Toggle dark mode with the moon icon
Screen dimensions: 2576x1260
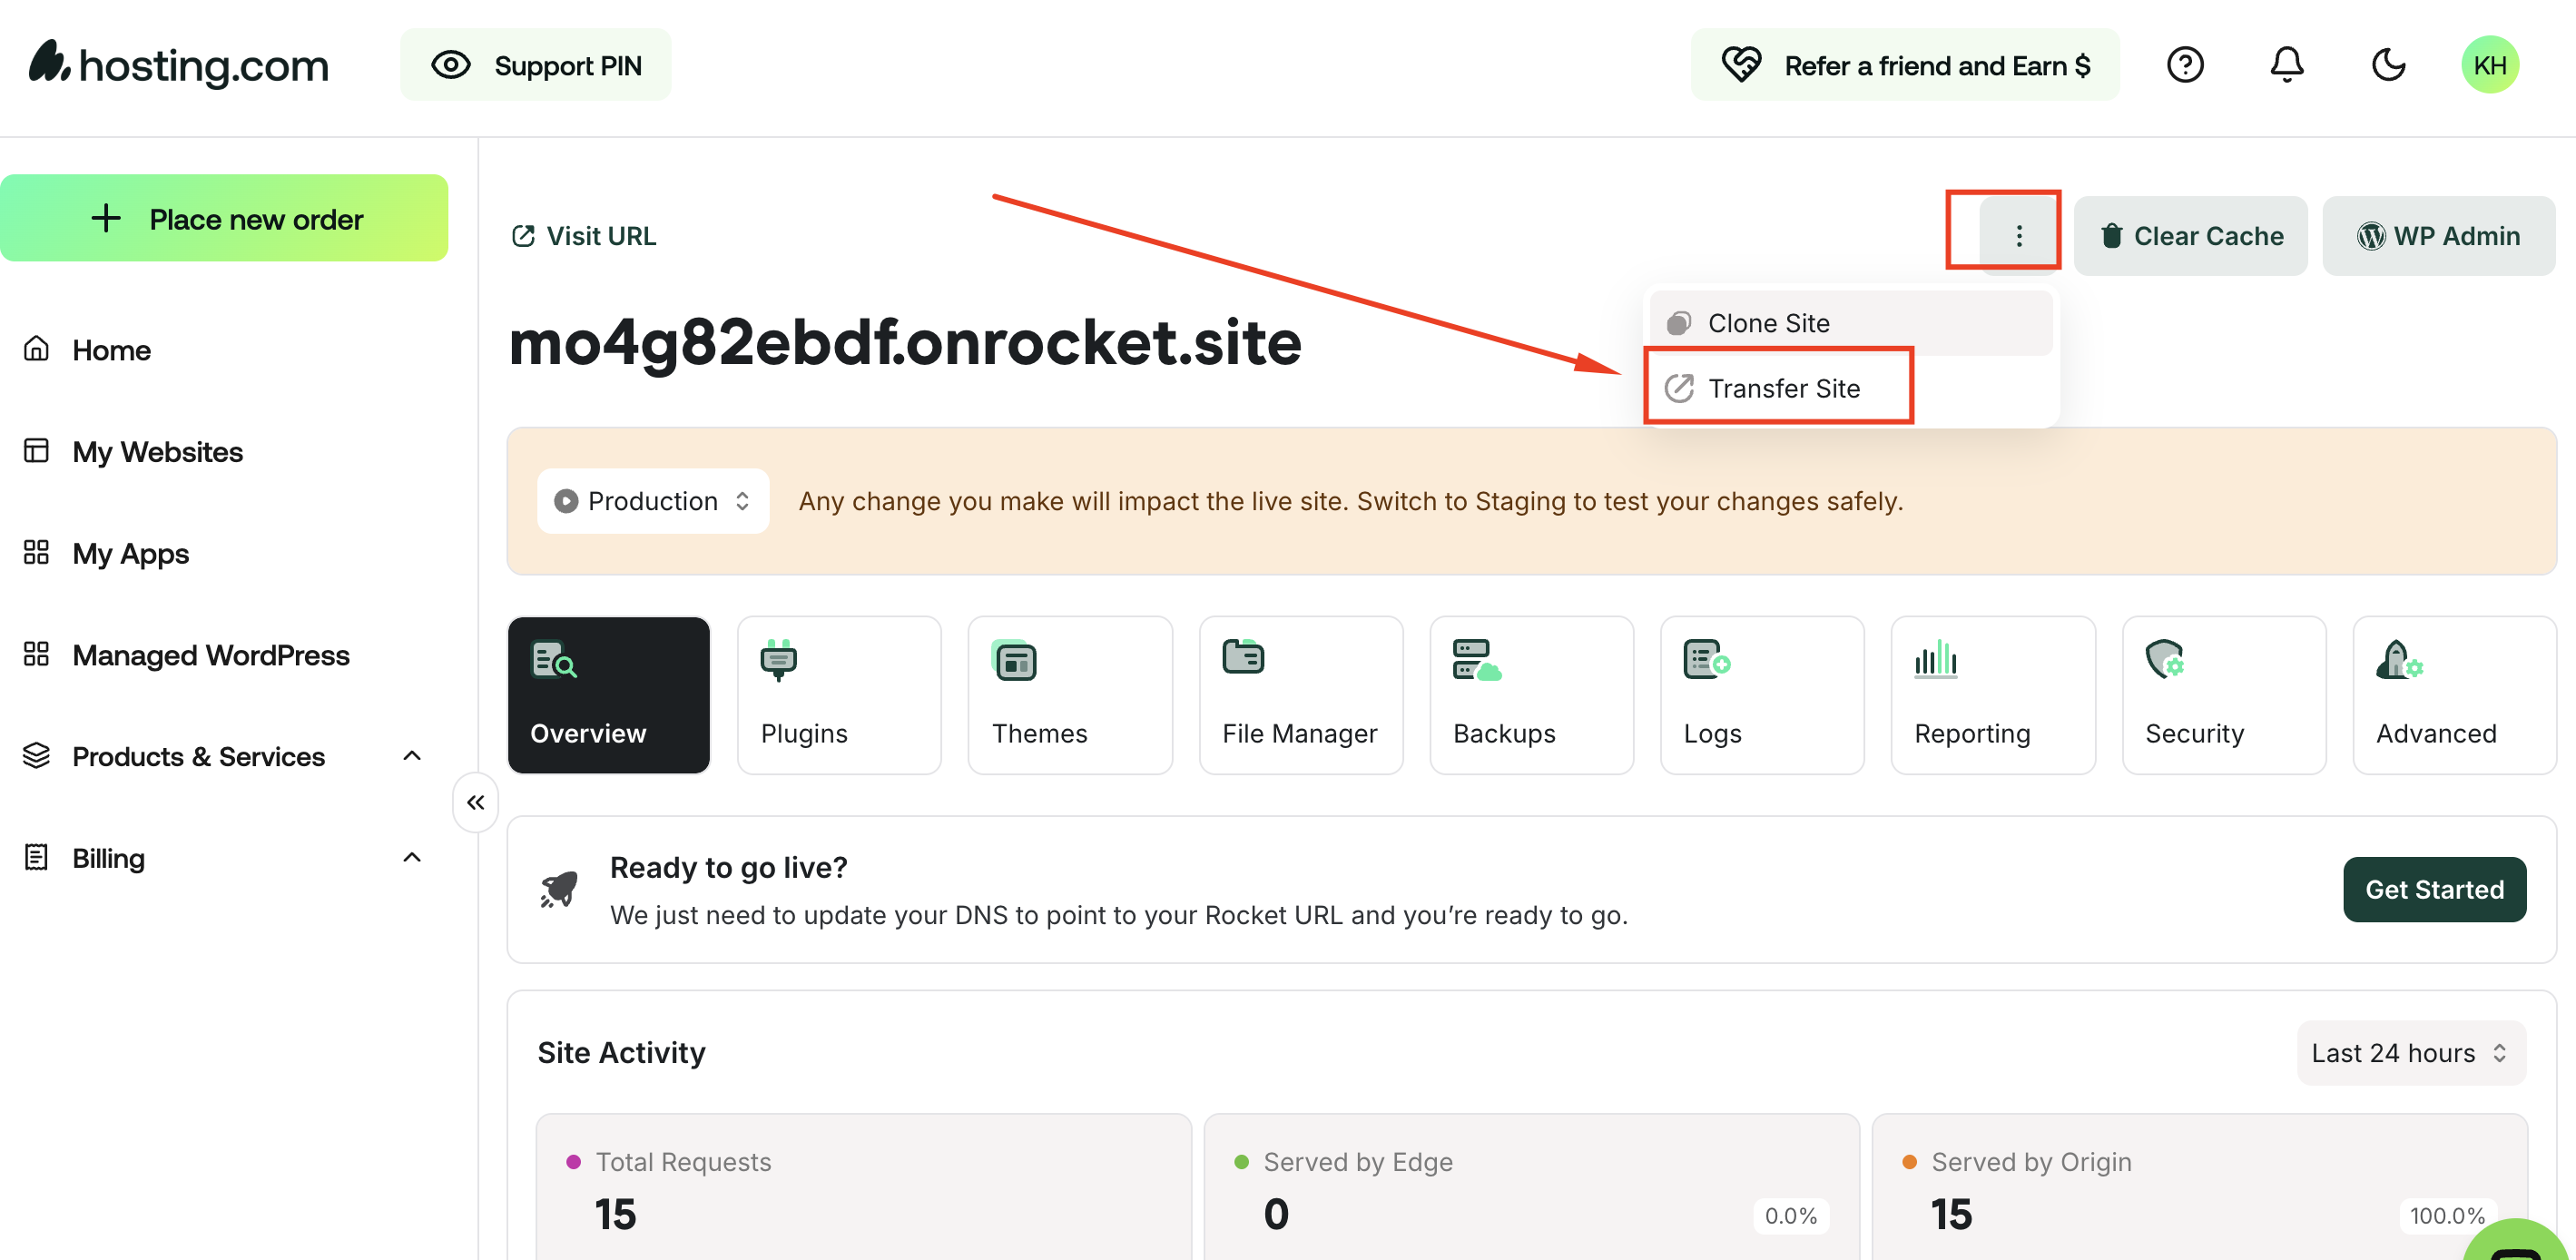coord(2388,65)
